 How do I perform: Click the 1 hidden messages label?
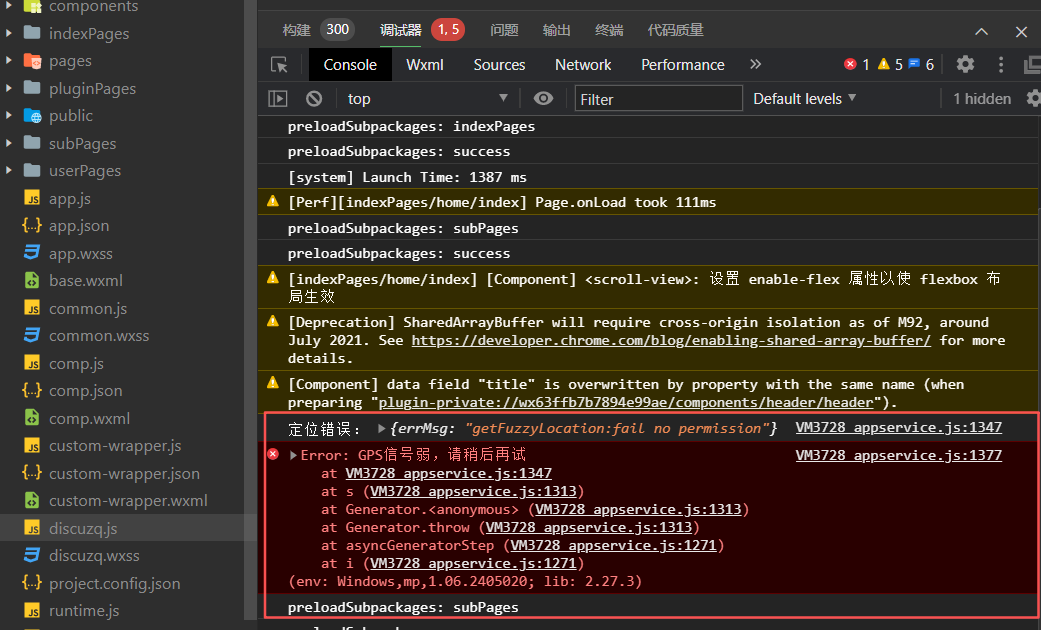982,99
